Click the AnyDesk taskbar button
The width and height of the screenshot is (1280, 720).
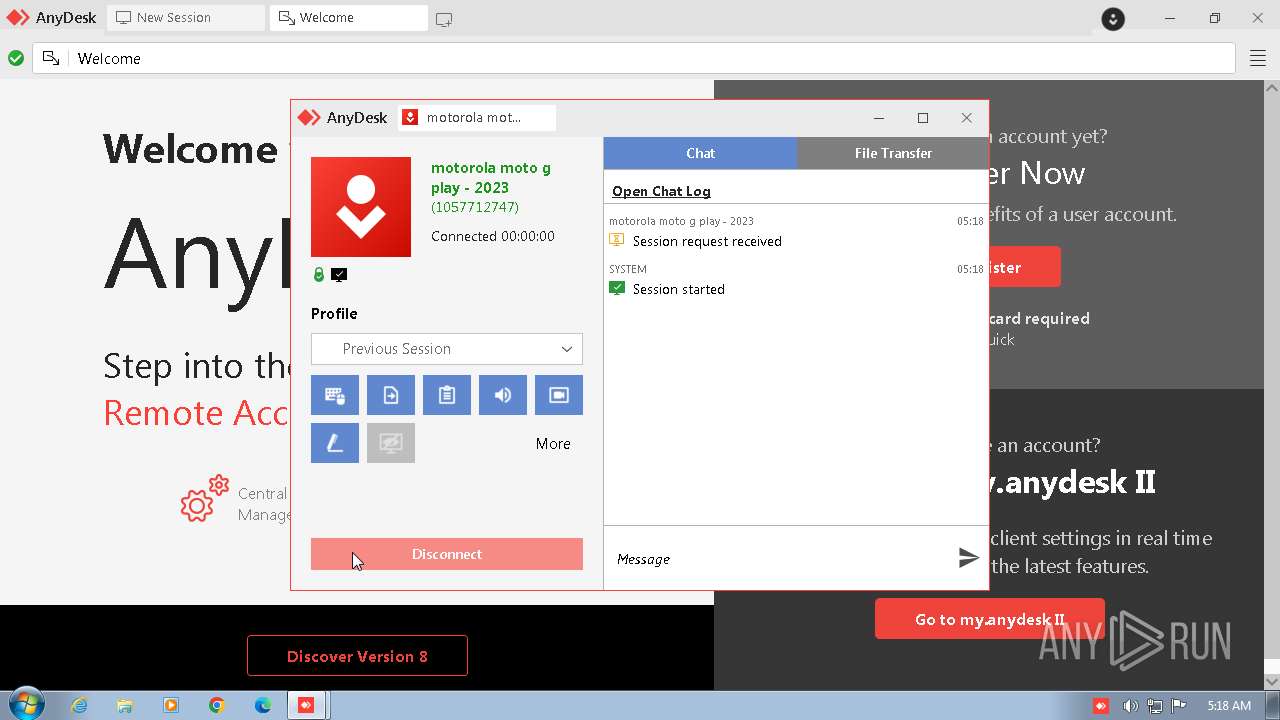[x=307, y=705]
